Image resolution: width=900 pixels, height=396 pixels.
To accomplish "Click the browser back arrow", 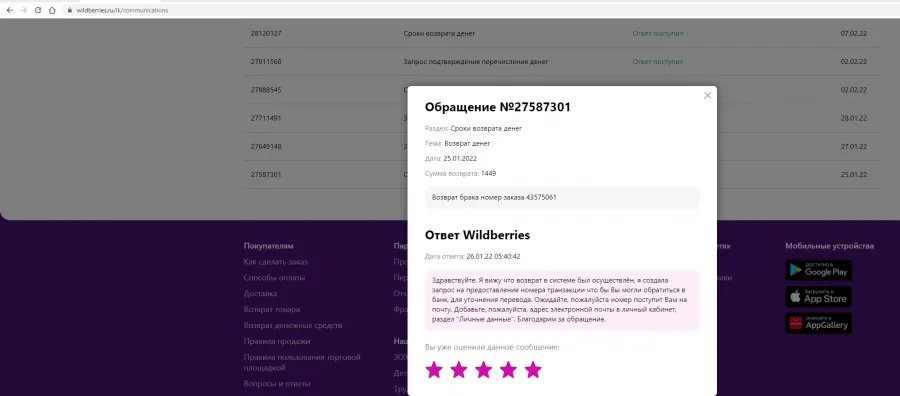I will pos(10,10).
